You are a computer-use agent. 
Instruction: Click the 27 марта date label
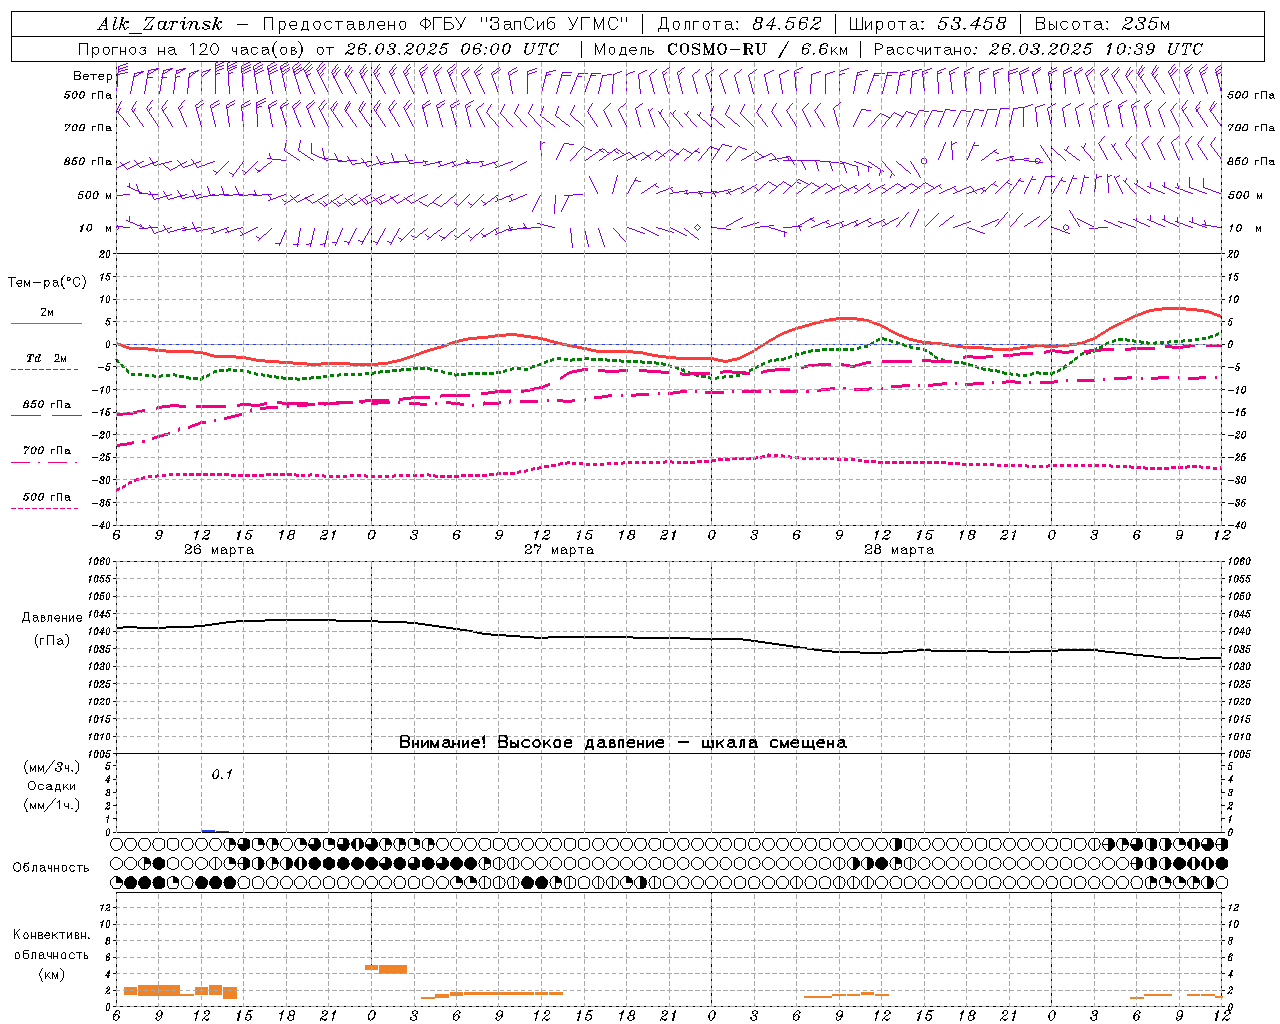[560, 550]
